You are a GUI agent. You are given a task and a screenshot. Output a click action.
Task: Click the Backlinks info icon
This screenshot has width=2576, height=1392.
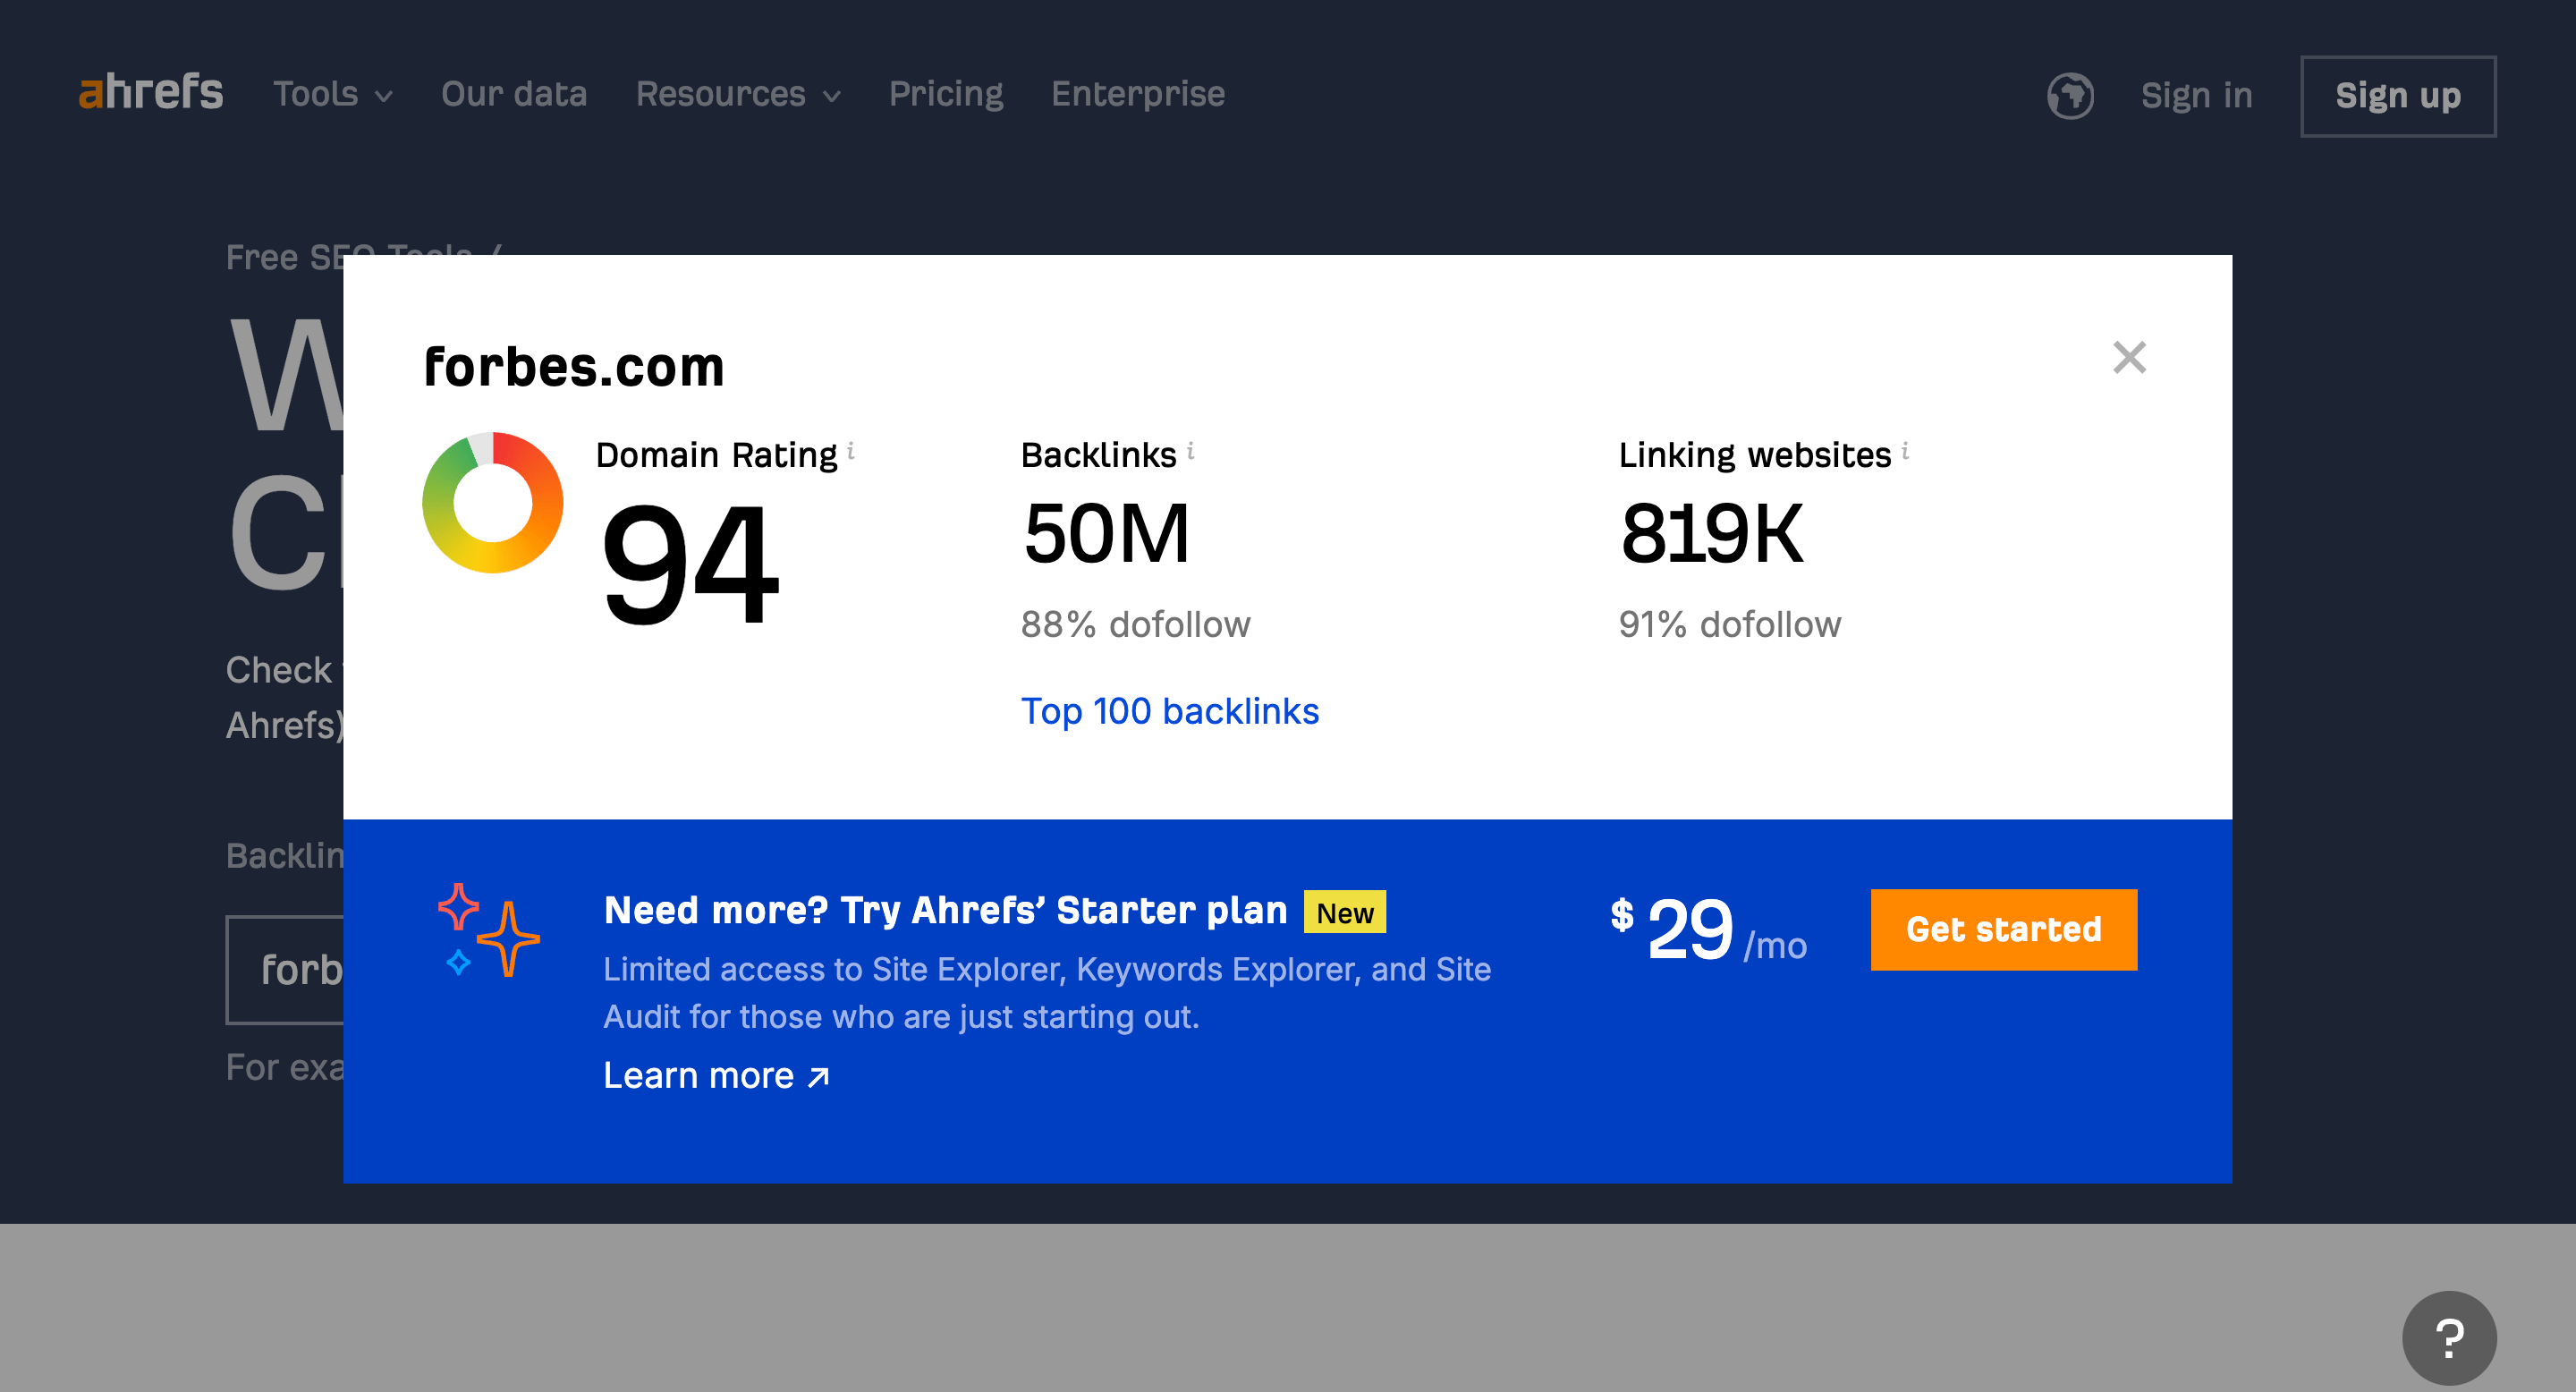tap(1190, 450)
